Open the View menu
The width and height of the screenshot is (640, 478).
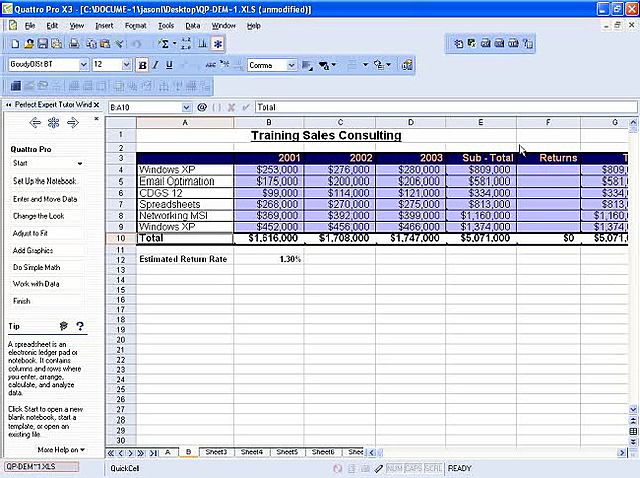click(x=76, y=26)
